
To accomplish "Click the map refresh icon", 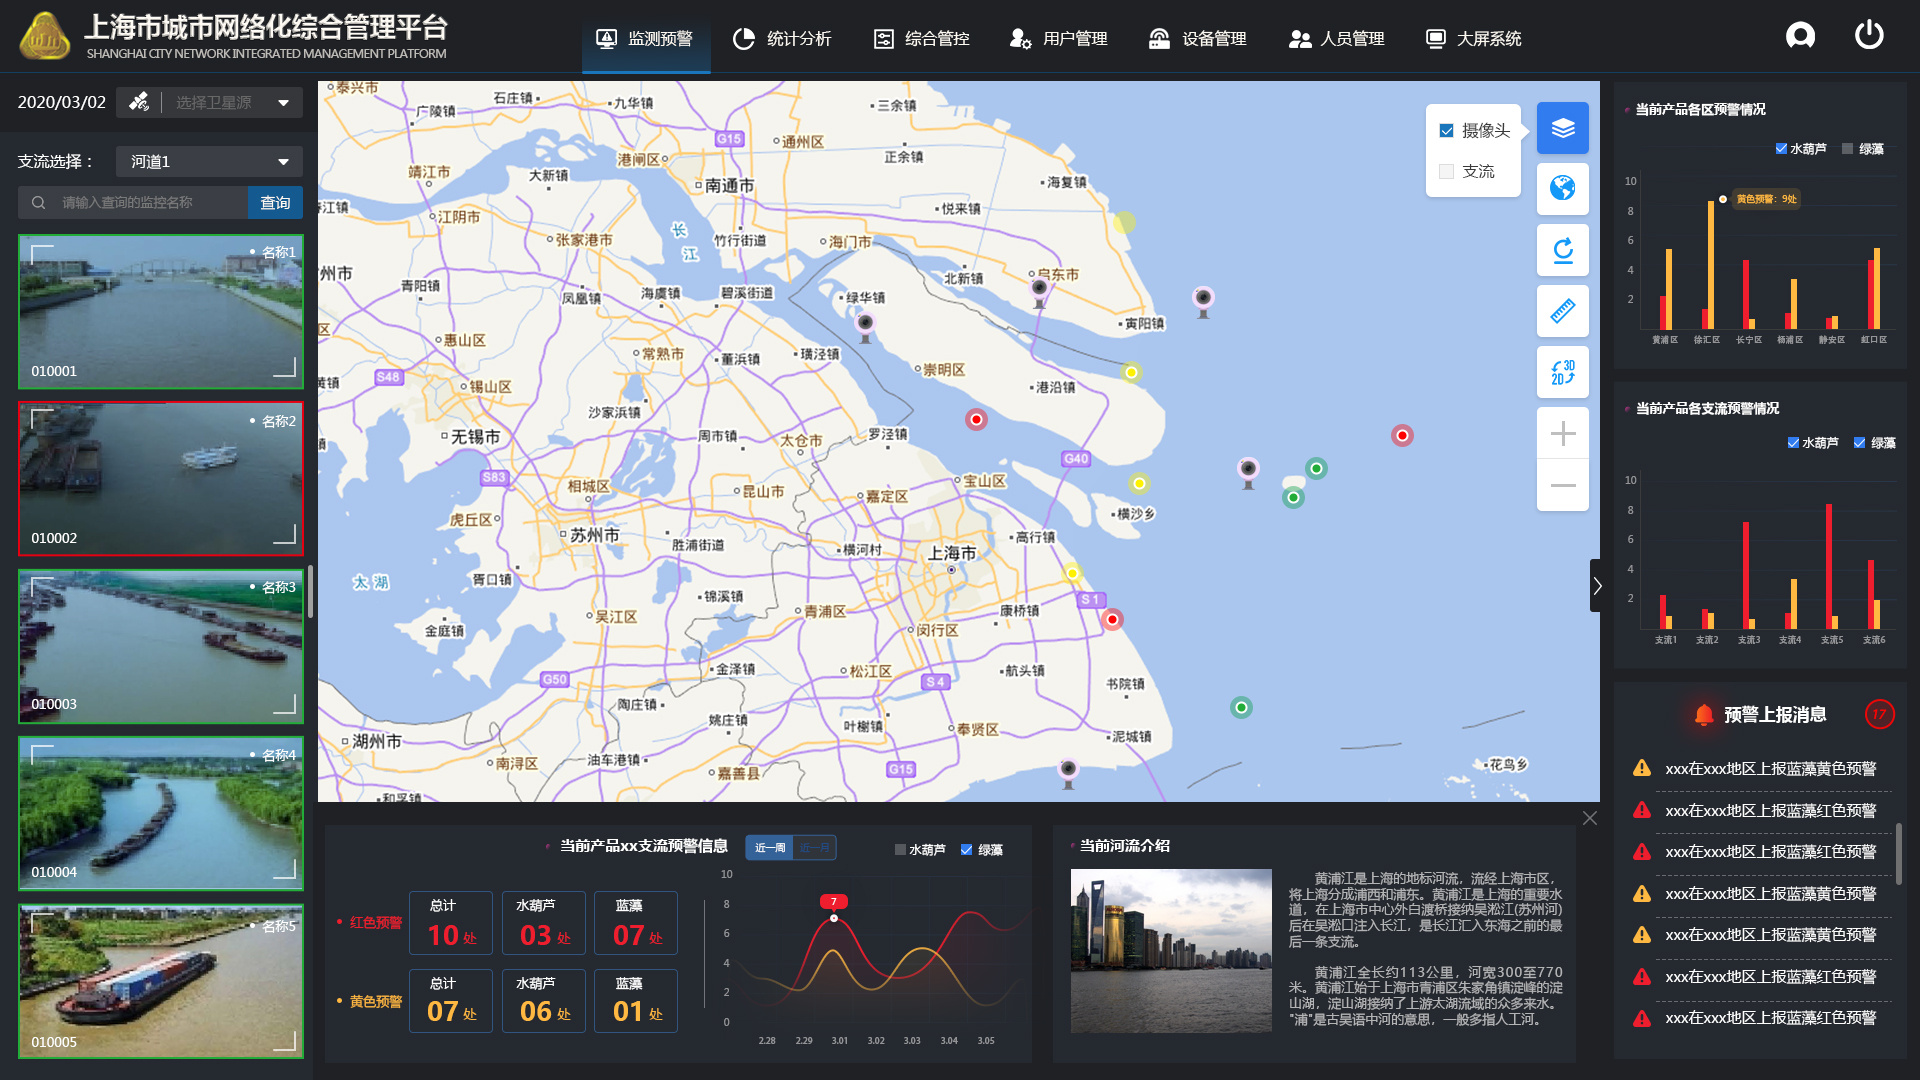I will click(1562, 250).
